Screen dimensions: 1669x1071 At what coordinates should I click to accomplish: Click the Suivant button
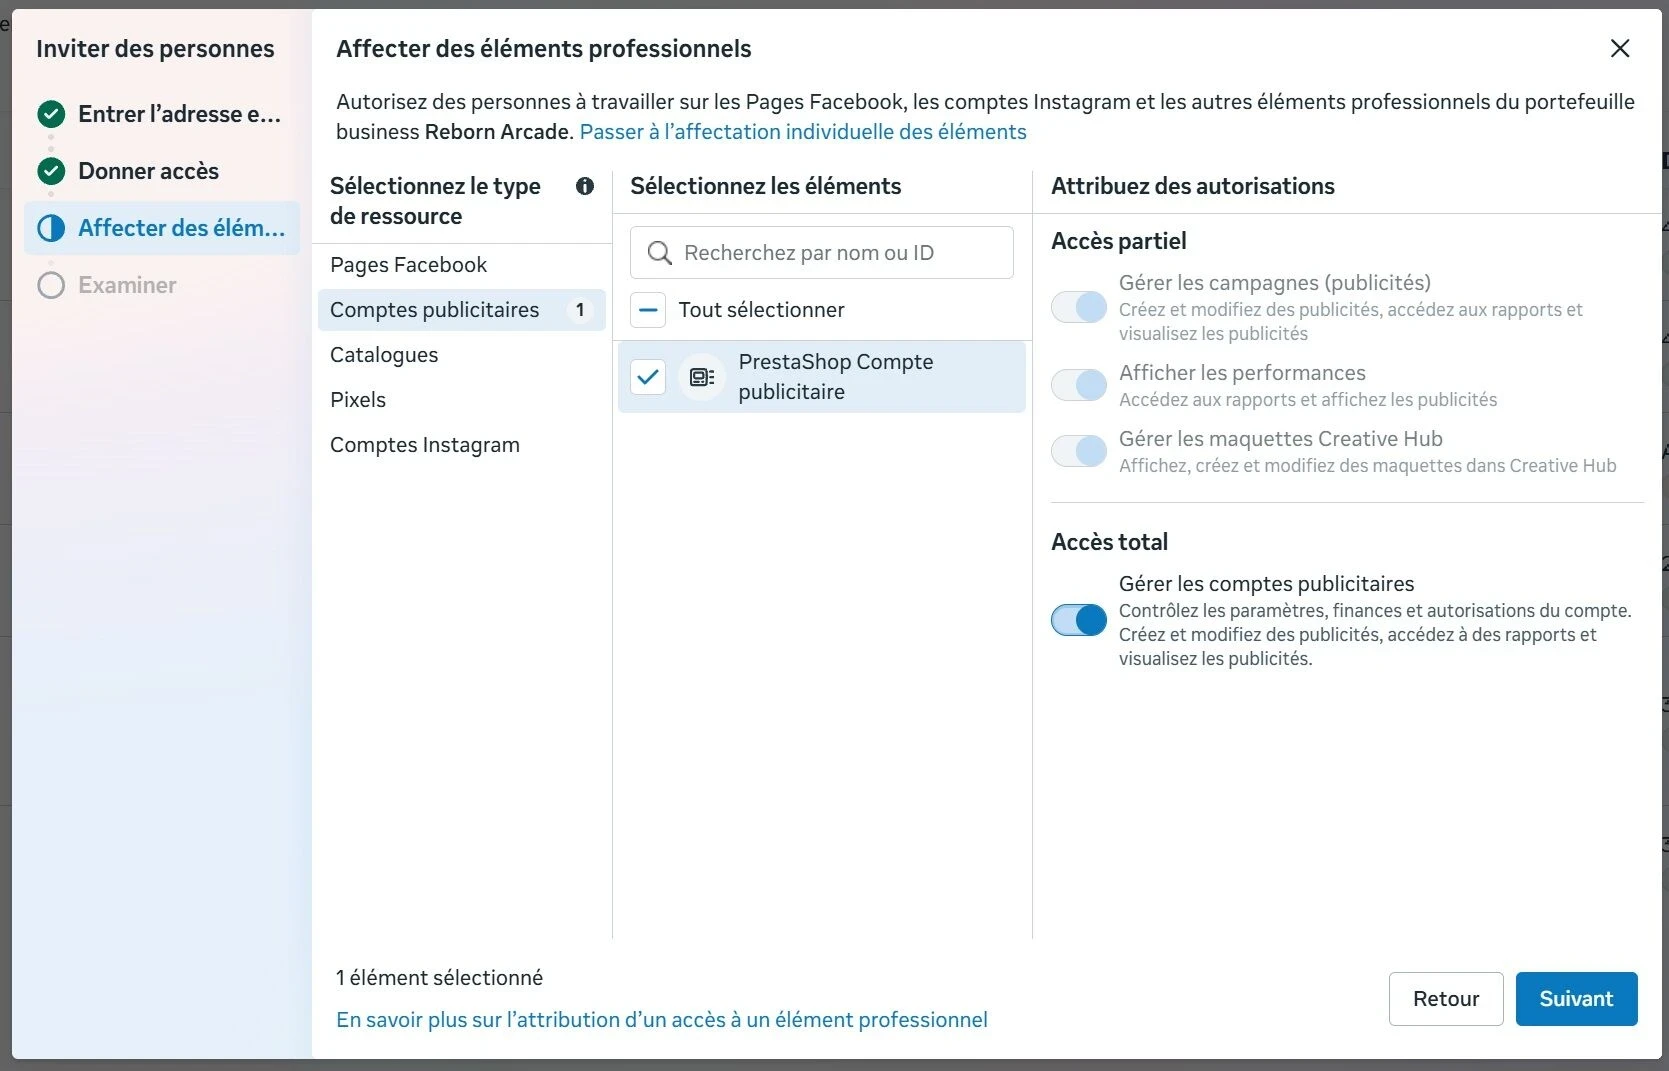(1576, 999)
